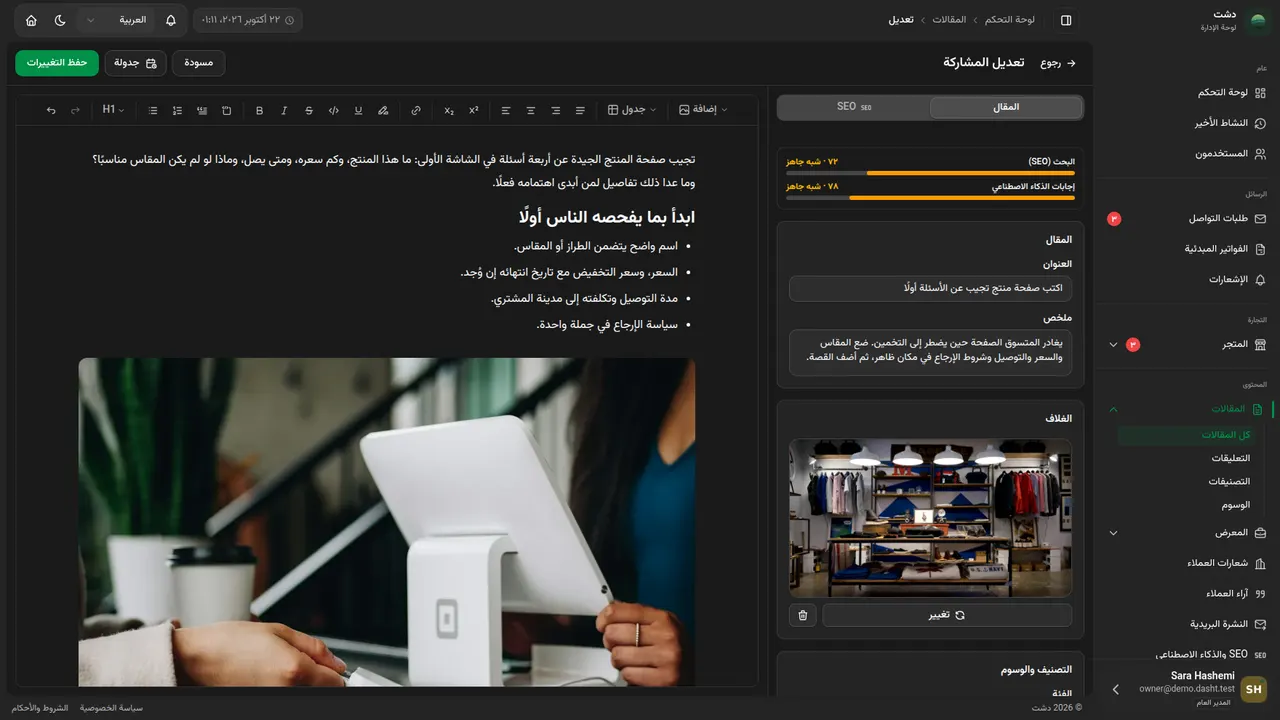1280x720 pixels.
Task: Click the حفظ التغييرات save button
Action: click(57, 63)
